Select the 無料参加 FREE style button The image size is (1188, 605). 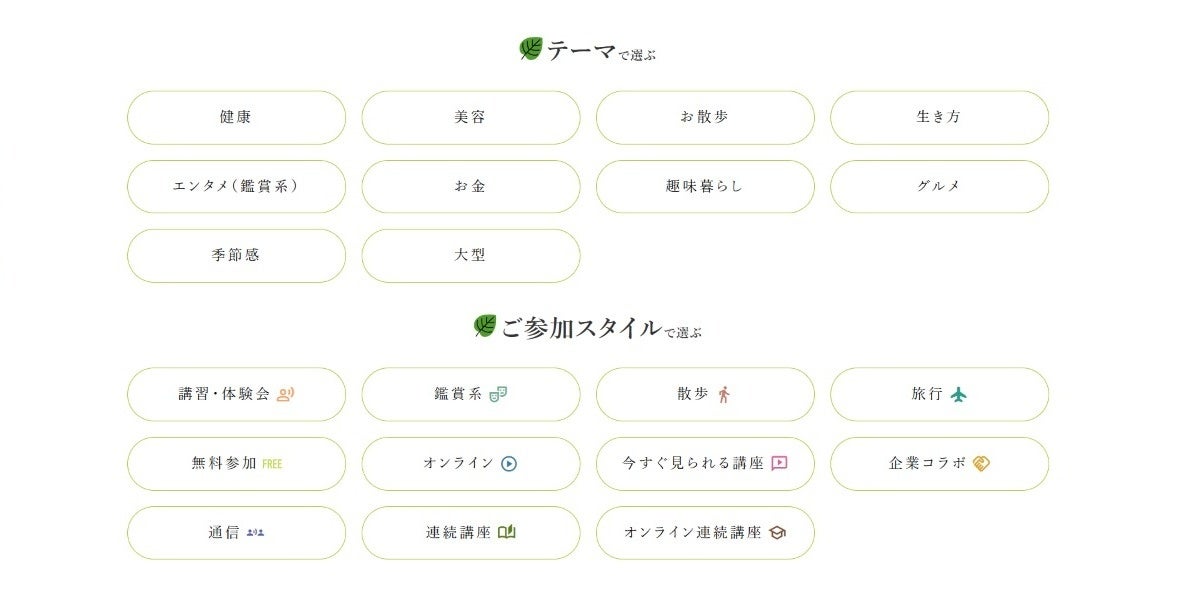[236, 463]
